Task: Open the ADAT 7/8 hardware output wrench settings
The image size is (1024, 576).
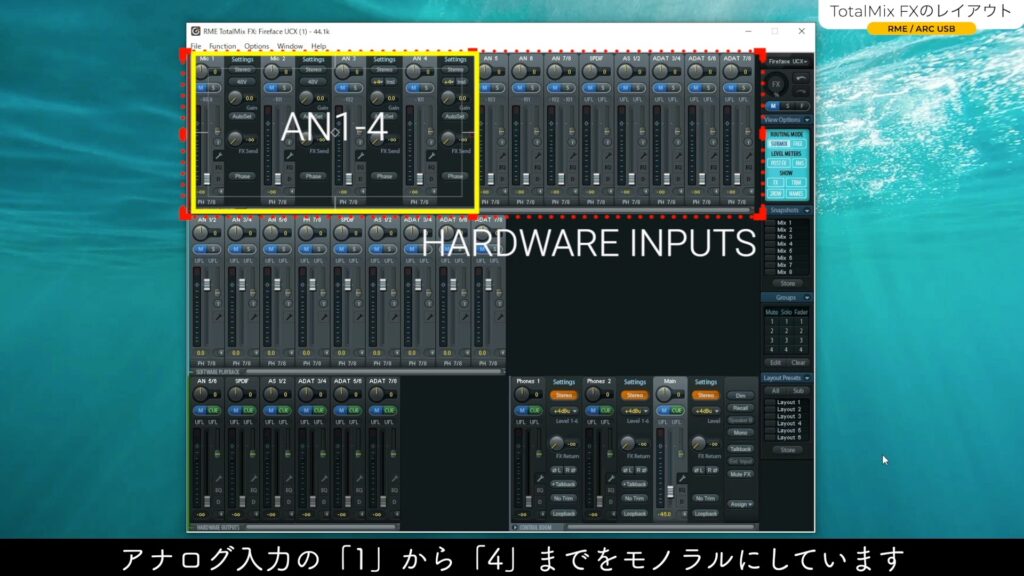Action: tap(395, 479)
